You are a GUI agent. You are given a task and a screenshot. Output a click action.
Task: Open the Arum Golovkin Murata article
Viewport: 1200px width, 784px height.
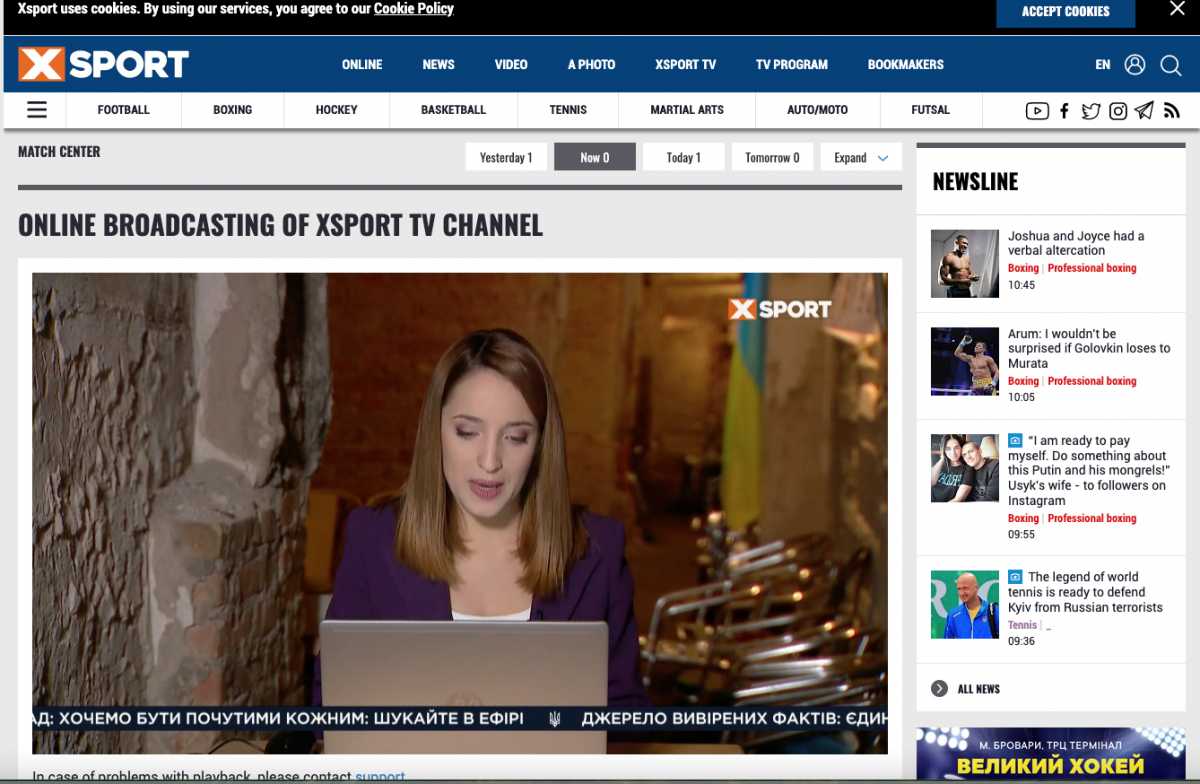coord(1089,349)
